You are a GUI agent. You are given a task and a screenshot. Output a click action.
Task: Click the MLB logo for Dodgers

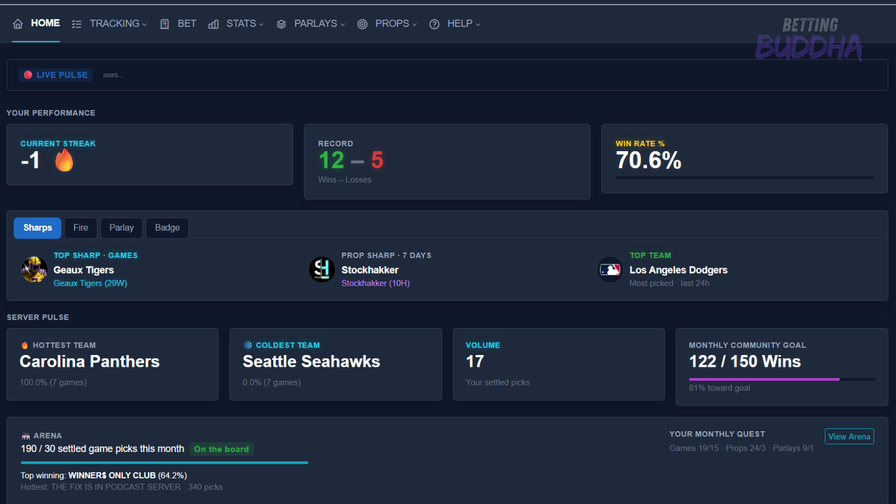(x=610, y=269)
